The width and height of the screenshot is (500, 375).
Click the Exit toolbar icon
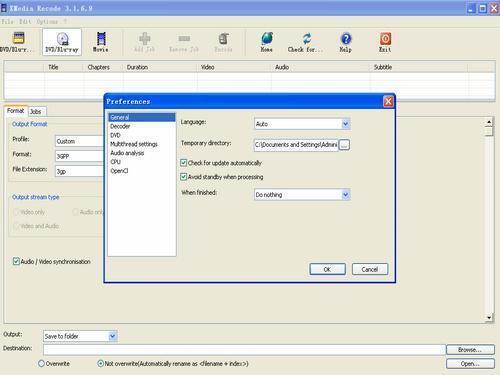tap(385, 42)
